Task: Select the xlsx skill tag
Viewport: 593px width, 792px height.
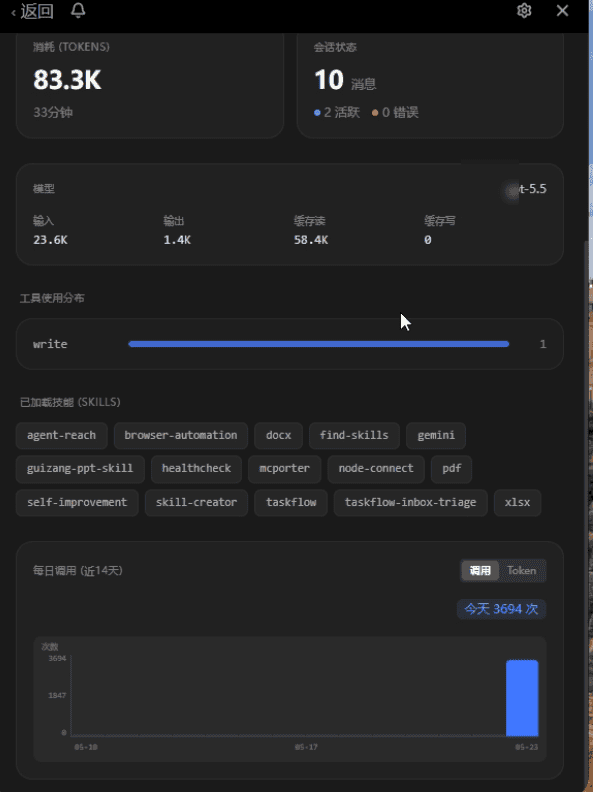Action: click(x=517, y=503)
